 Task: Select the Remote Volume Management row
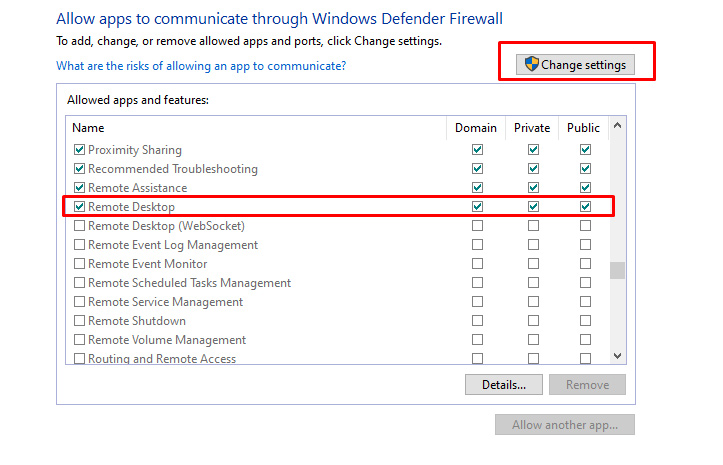click(x=166, y=340)
